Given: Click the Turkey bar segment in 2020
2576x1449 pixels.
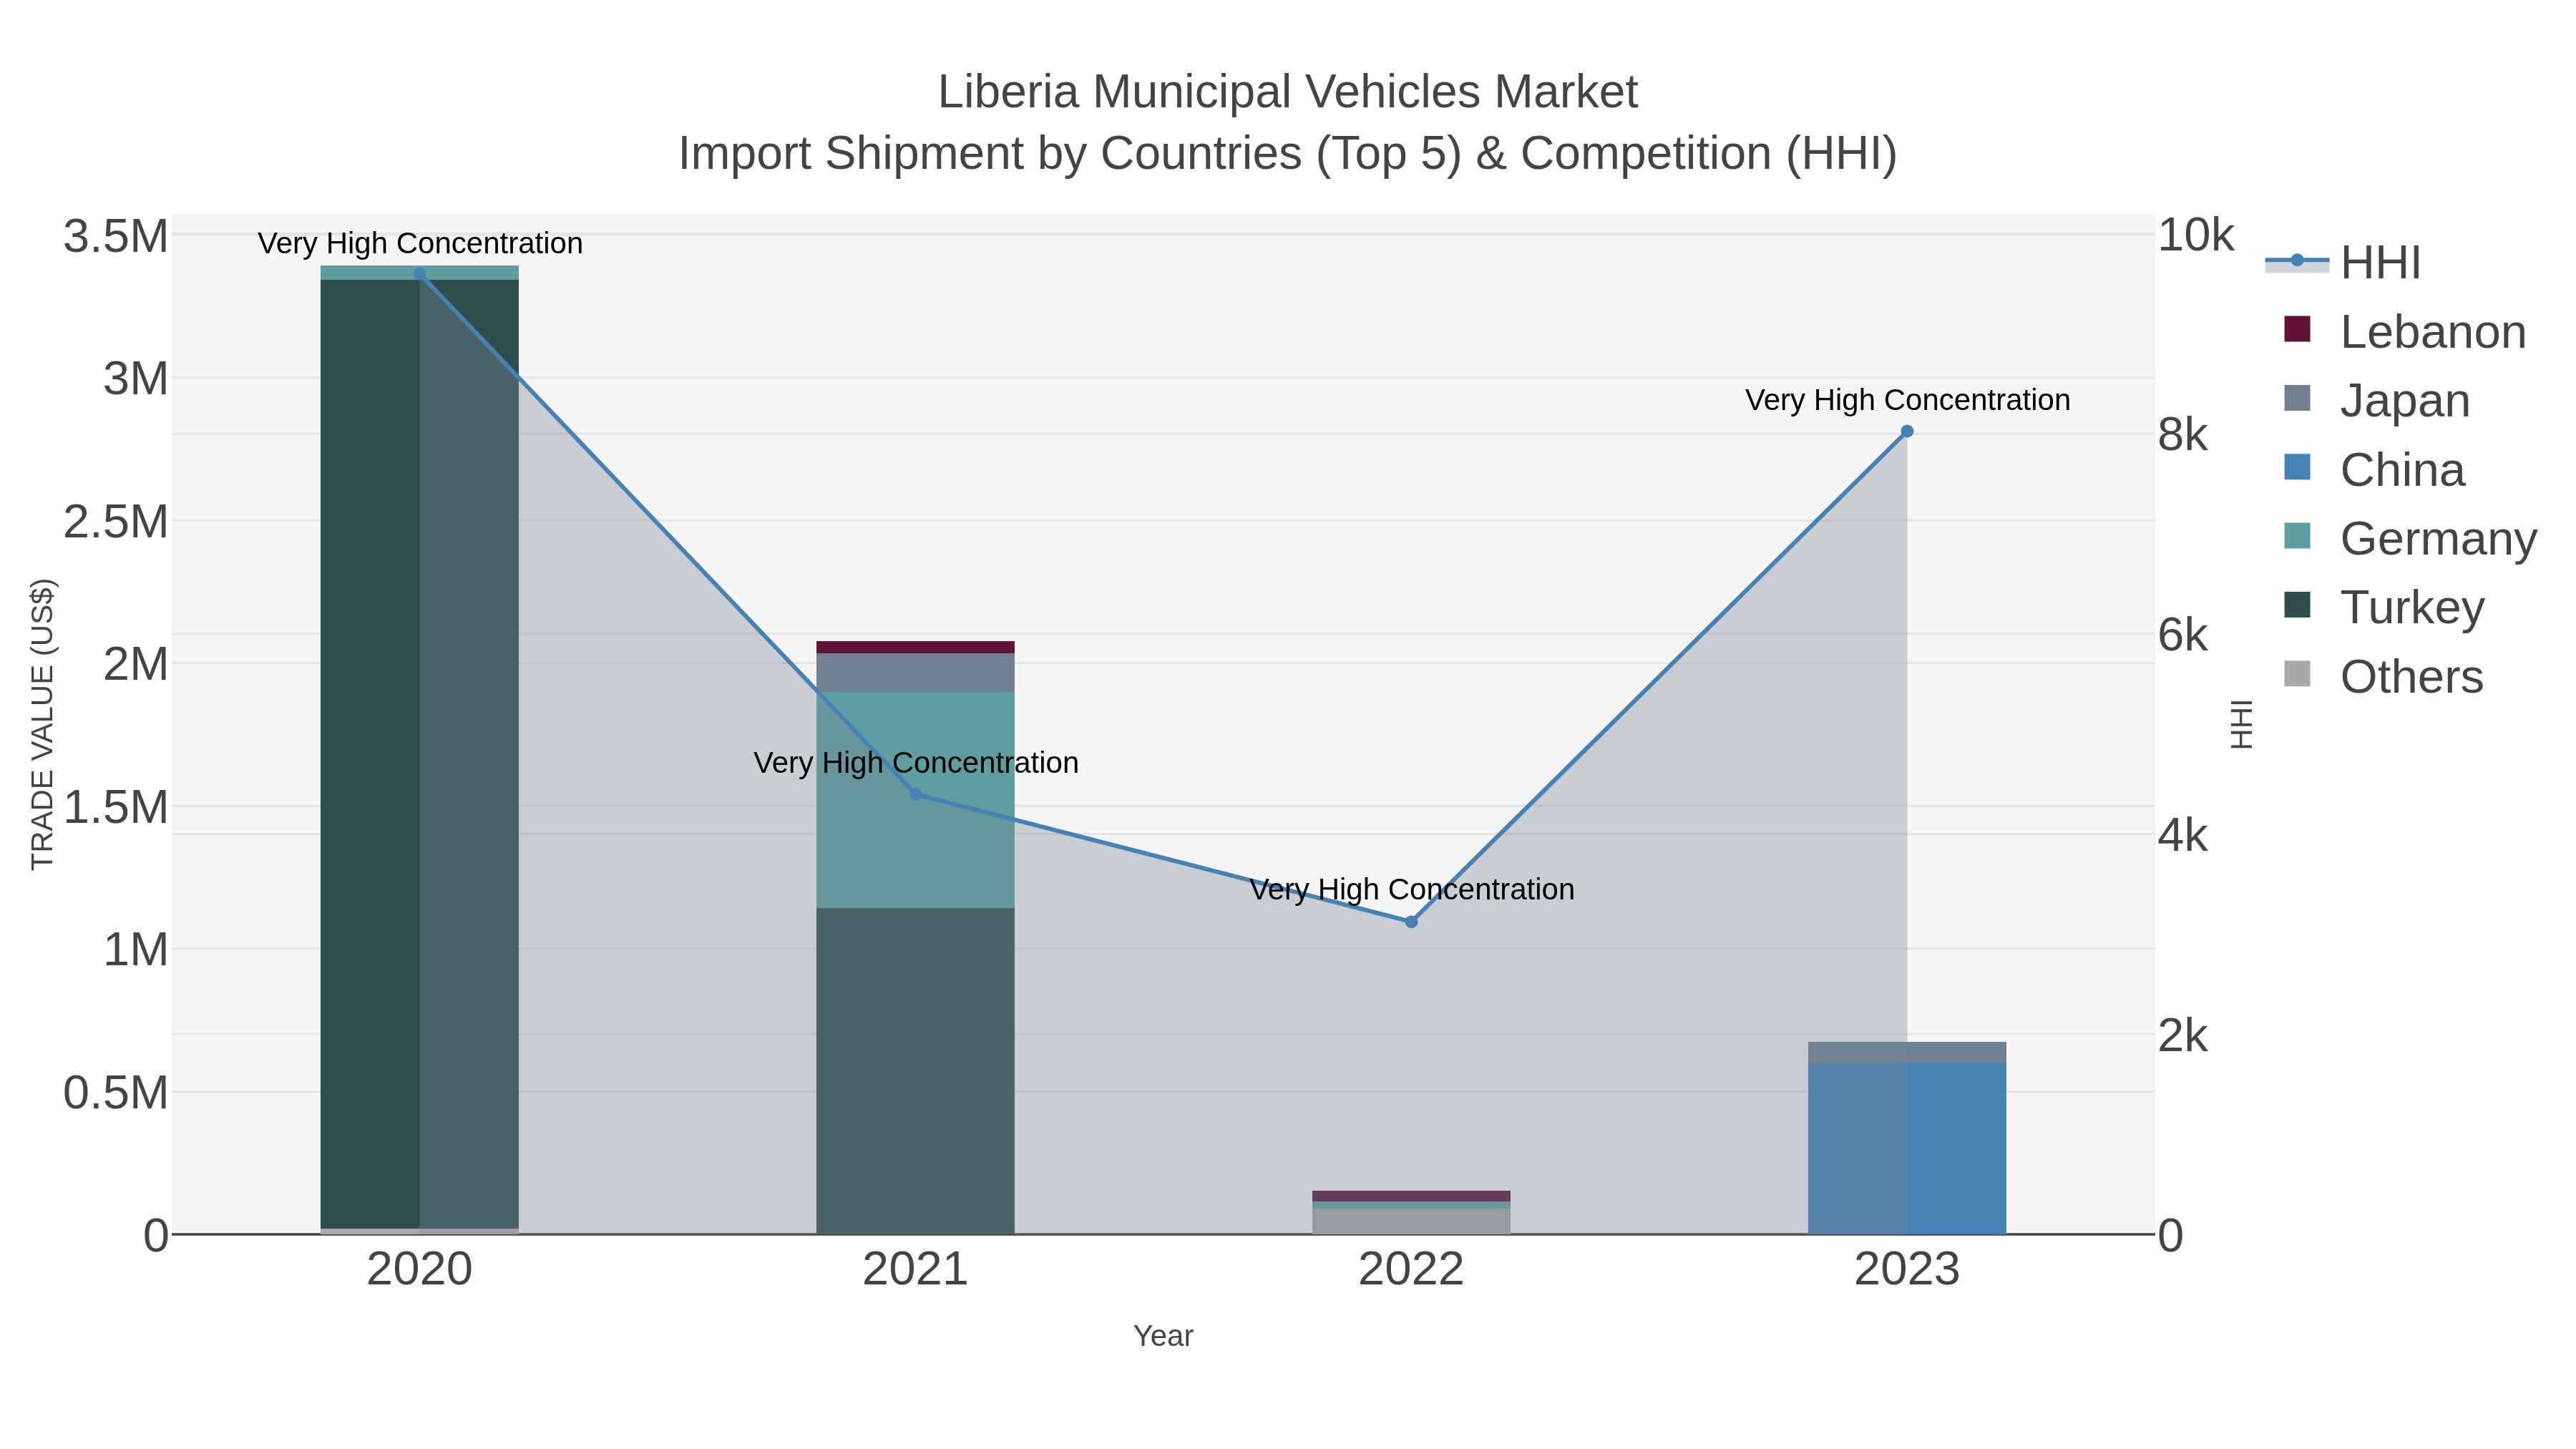Looking at the screenshot, I should [419, 754].
